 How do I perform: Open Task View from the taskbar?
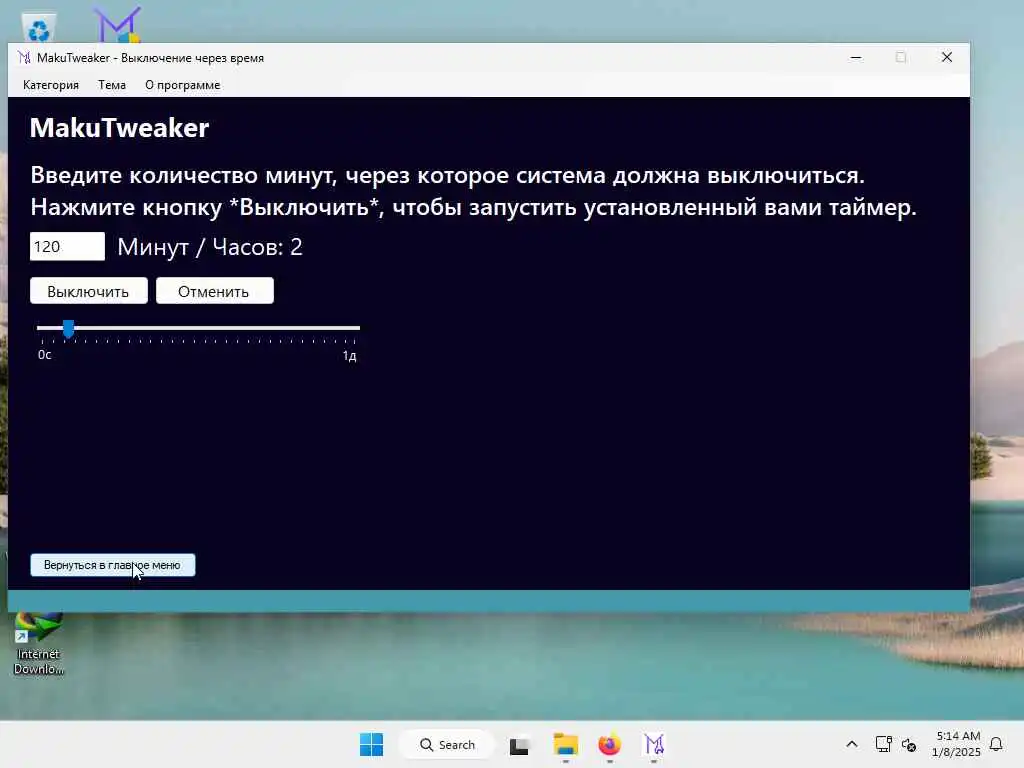519,745
